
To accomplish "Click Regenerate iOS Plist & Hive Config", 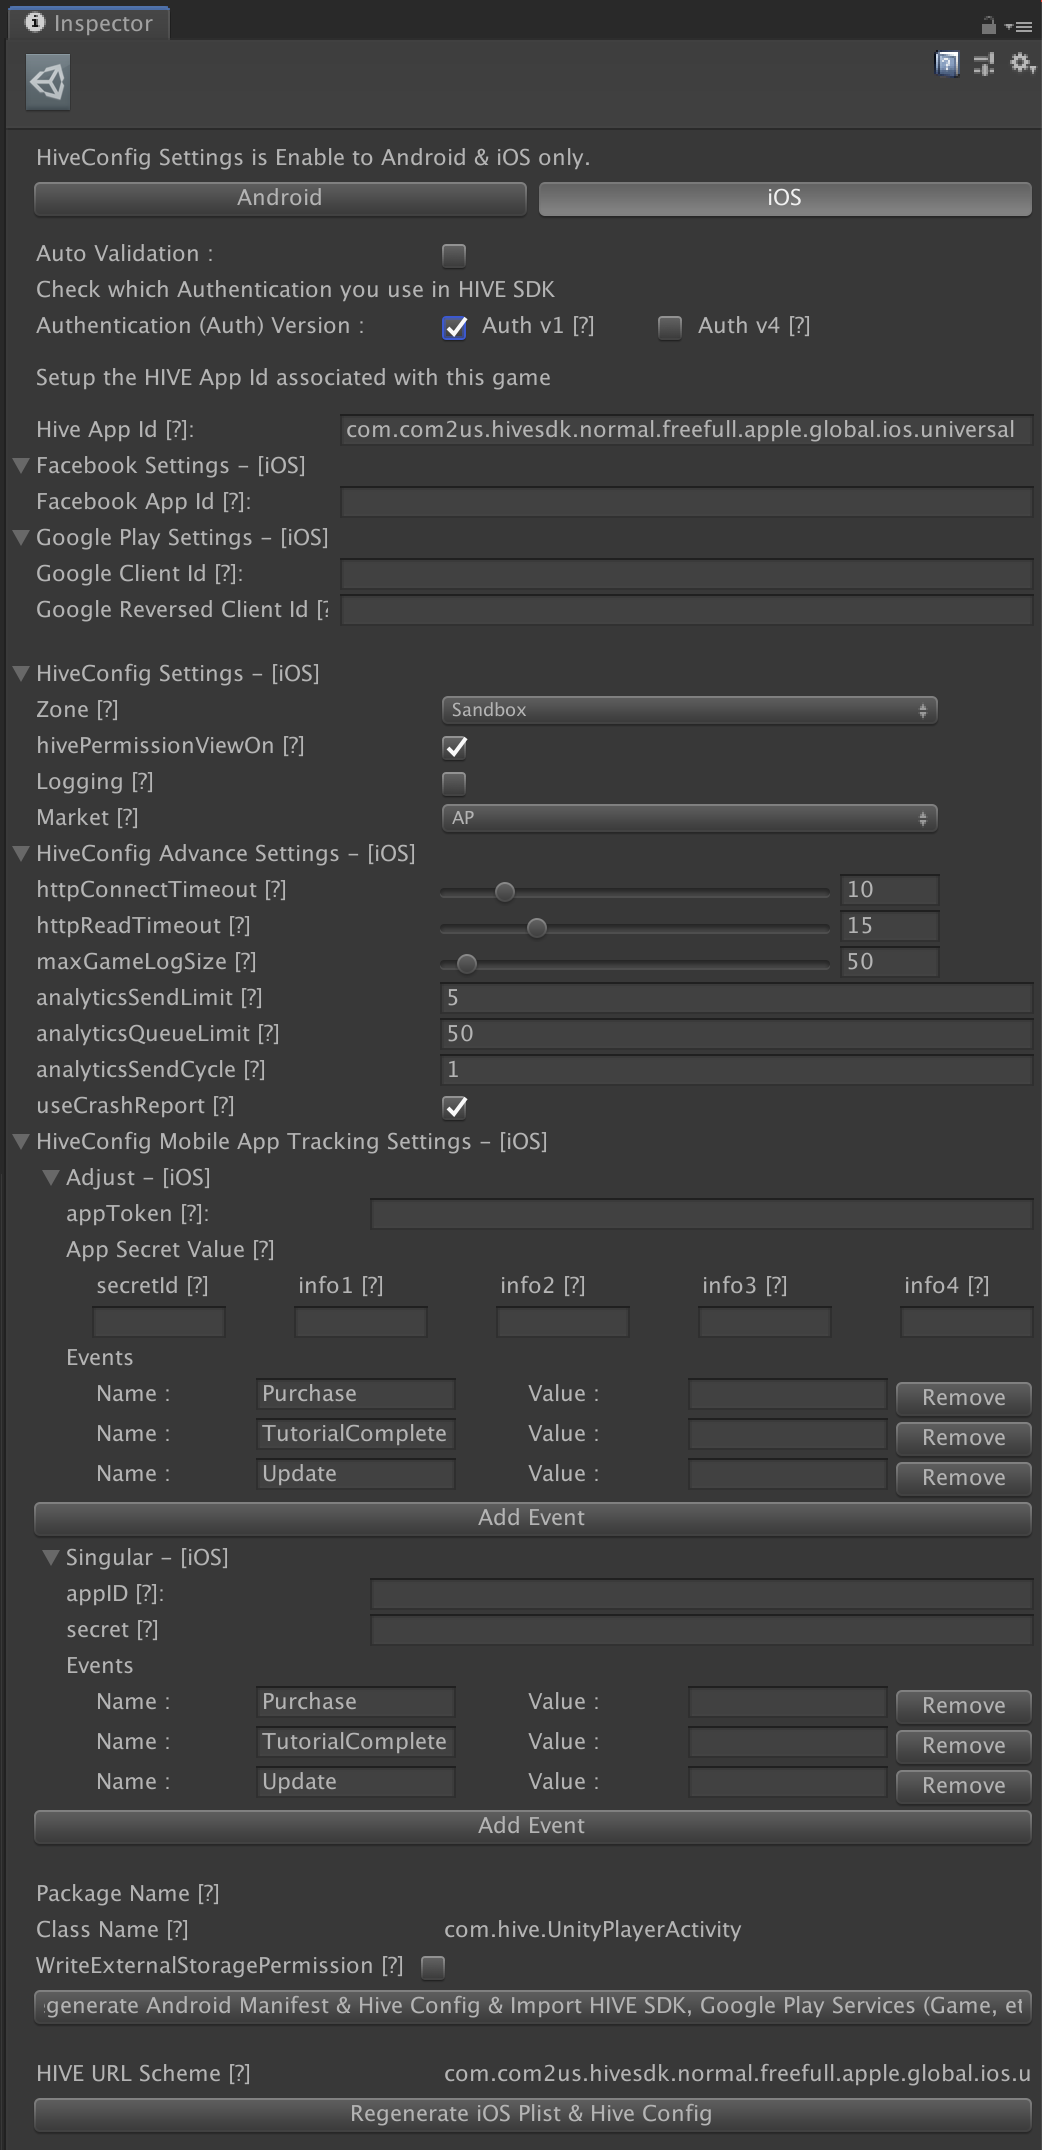I will pos(532,2114).
